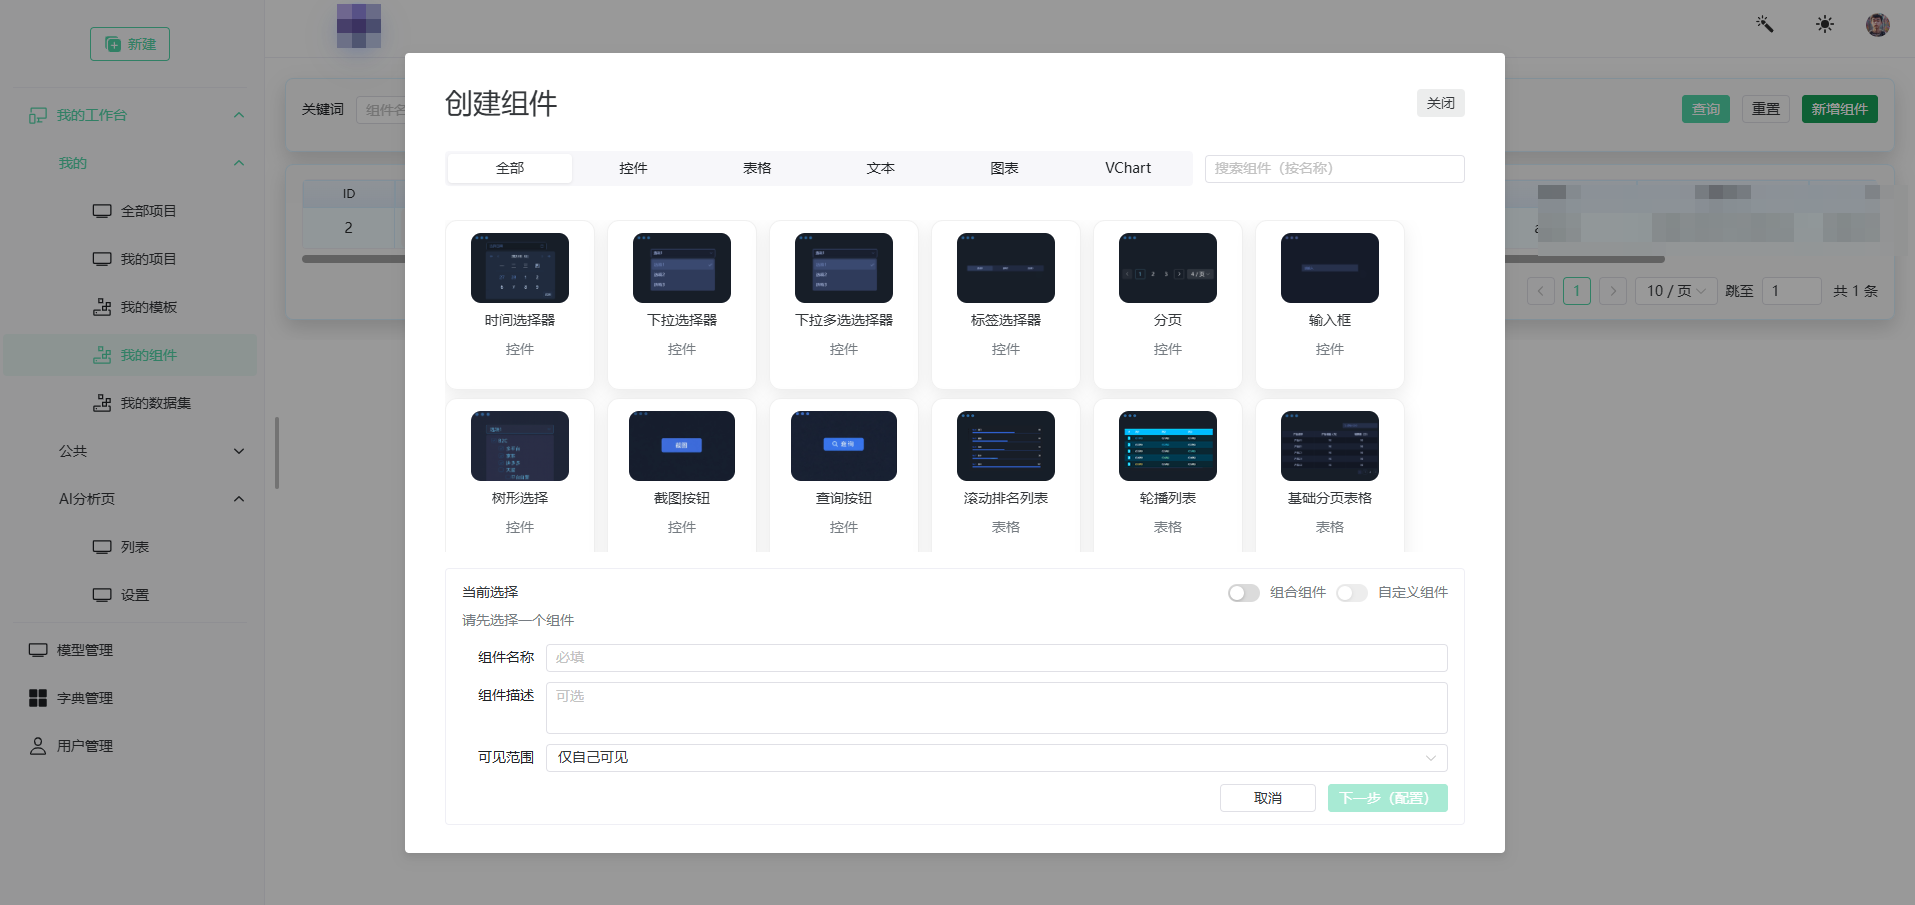Enable the 组合组件 switch

[x=1244, y=593]
